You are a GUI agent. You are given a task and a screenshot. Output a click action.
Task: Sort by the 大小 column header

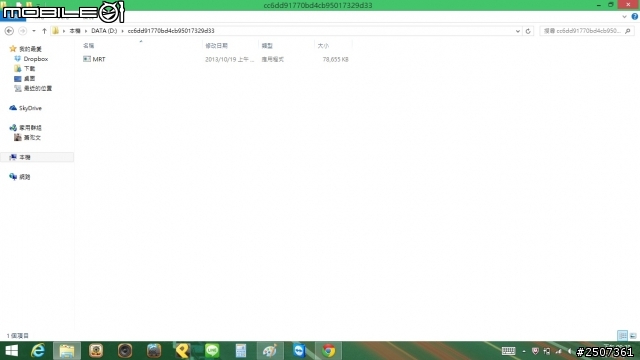pyautogui.click(x=323, y=46)
